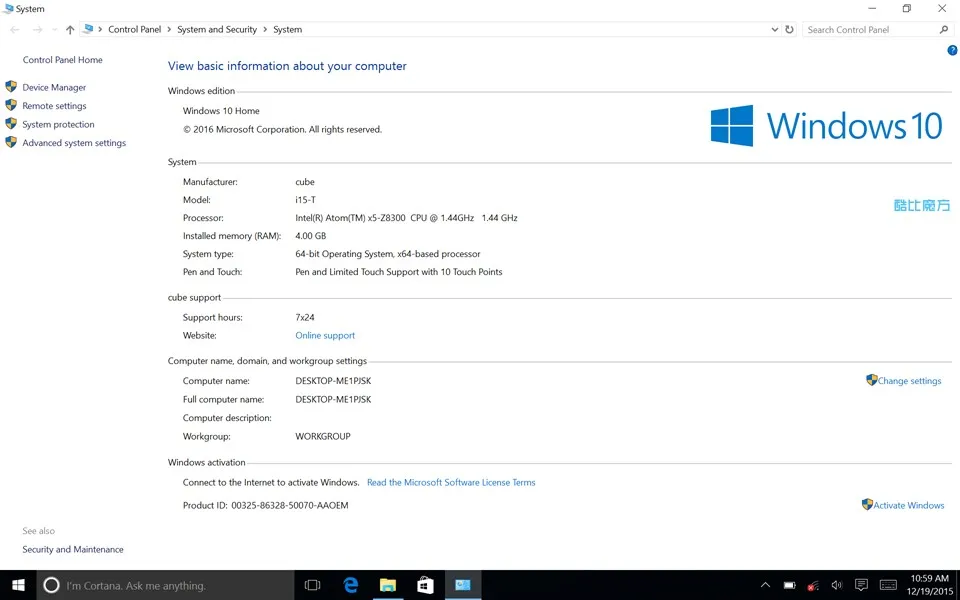Image resolution: width=960 pixels, height=600 pixels.
Task: Click the shield icon beside Advanced system settings
Action: 11,142
